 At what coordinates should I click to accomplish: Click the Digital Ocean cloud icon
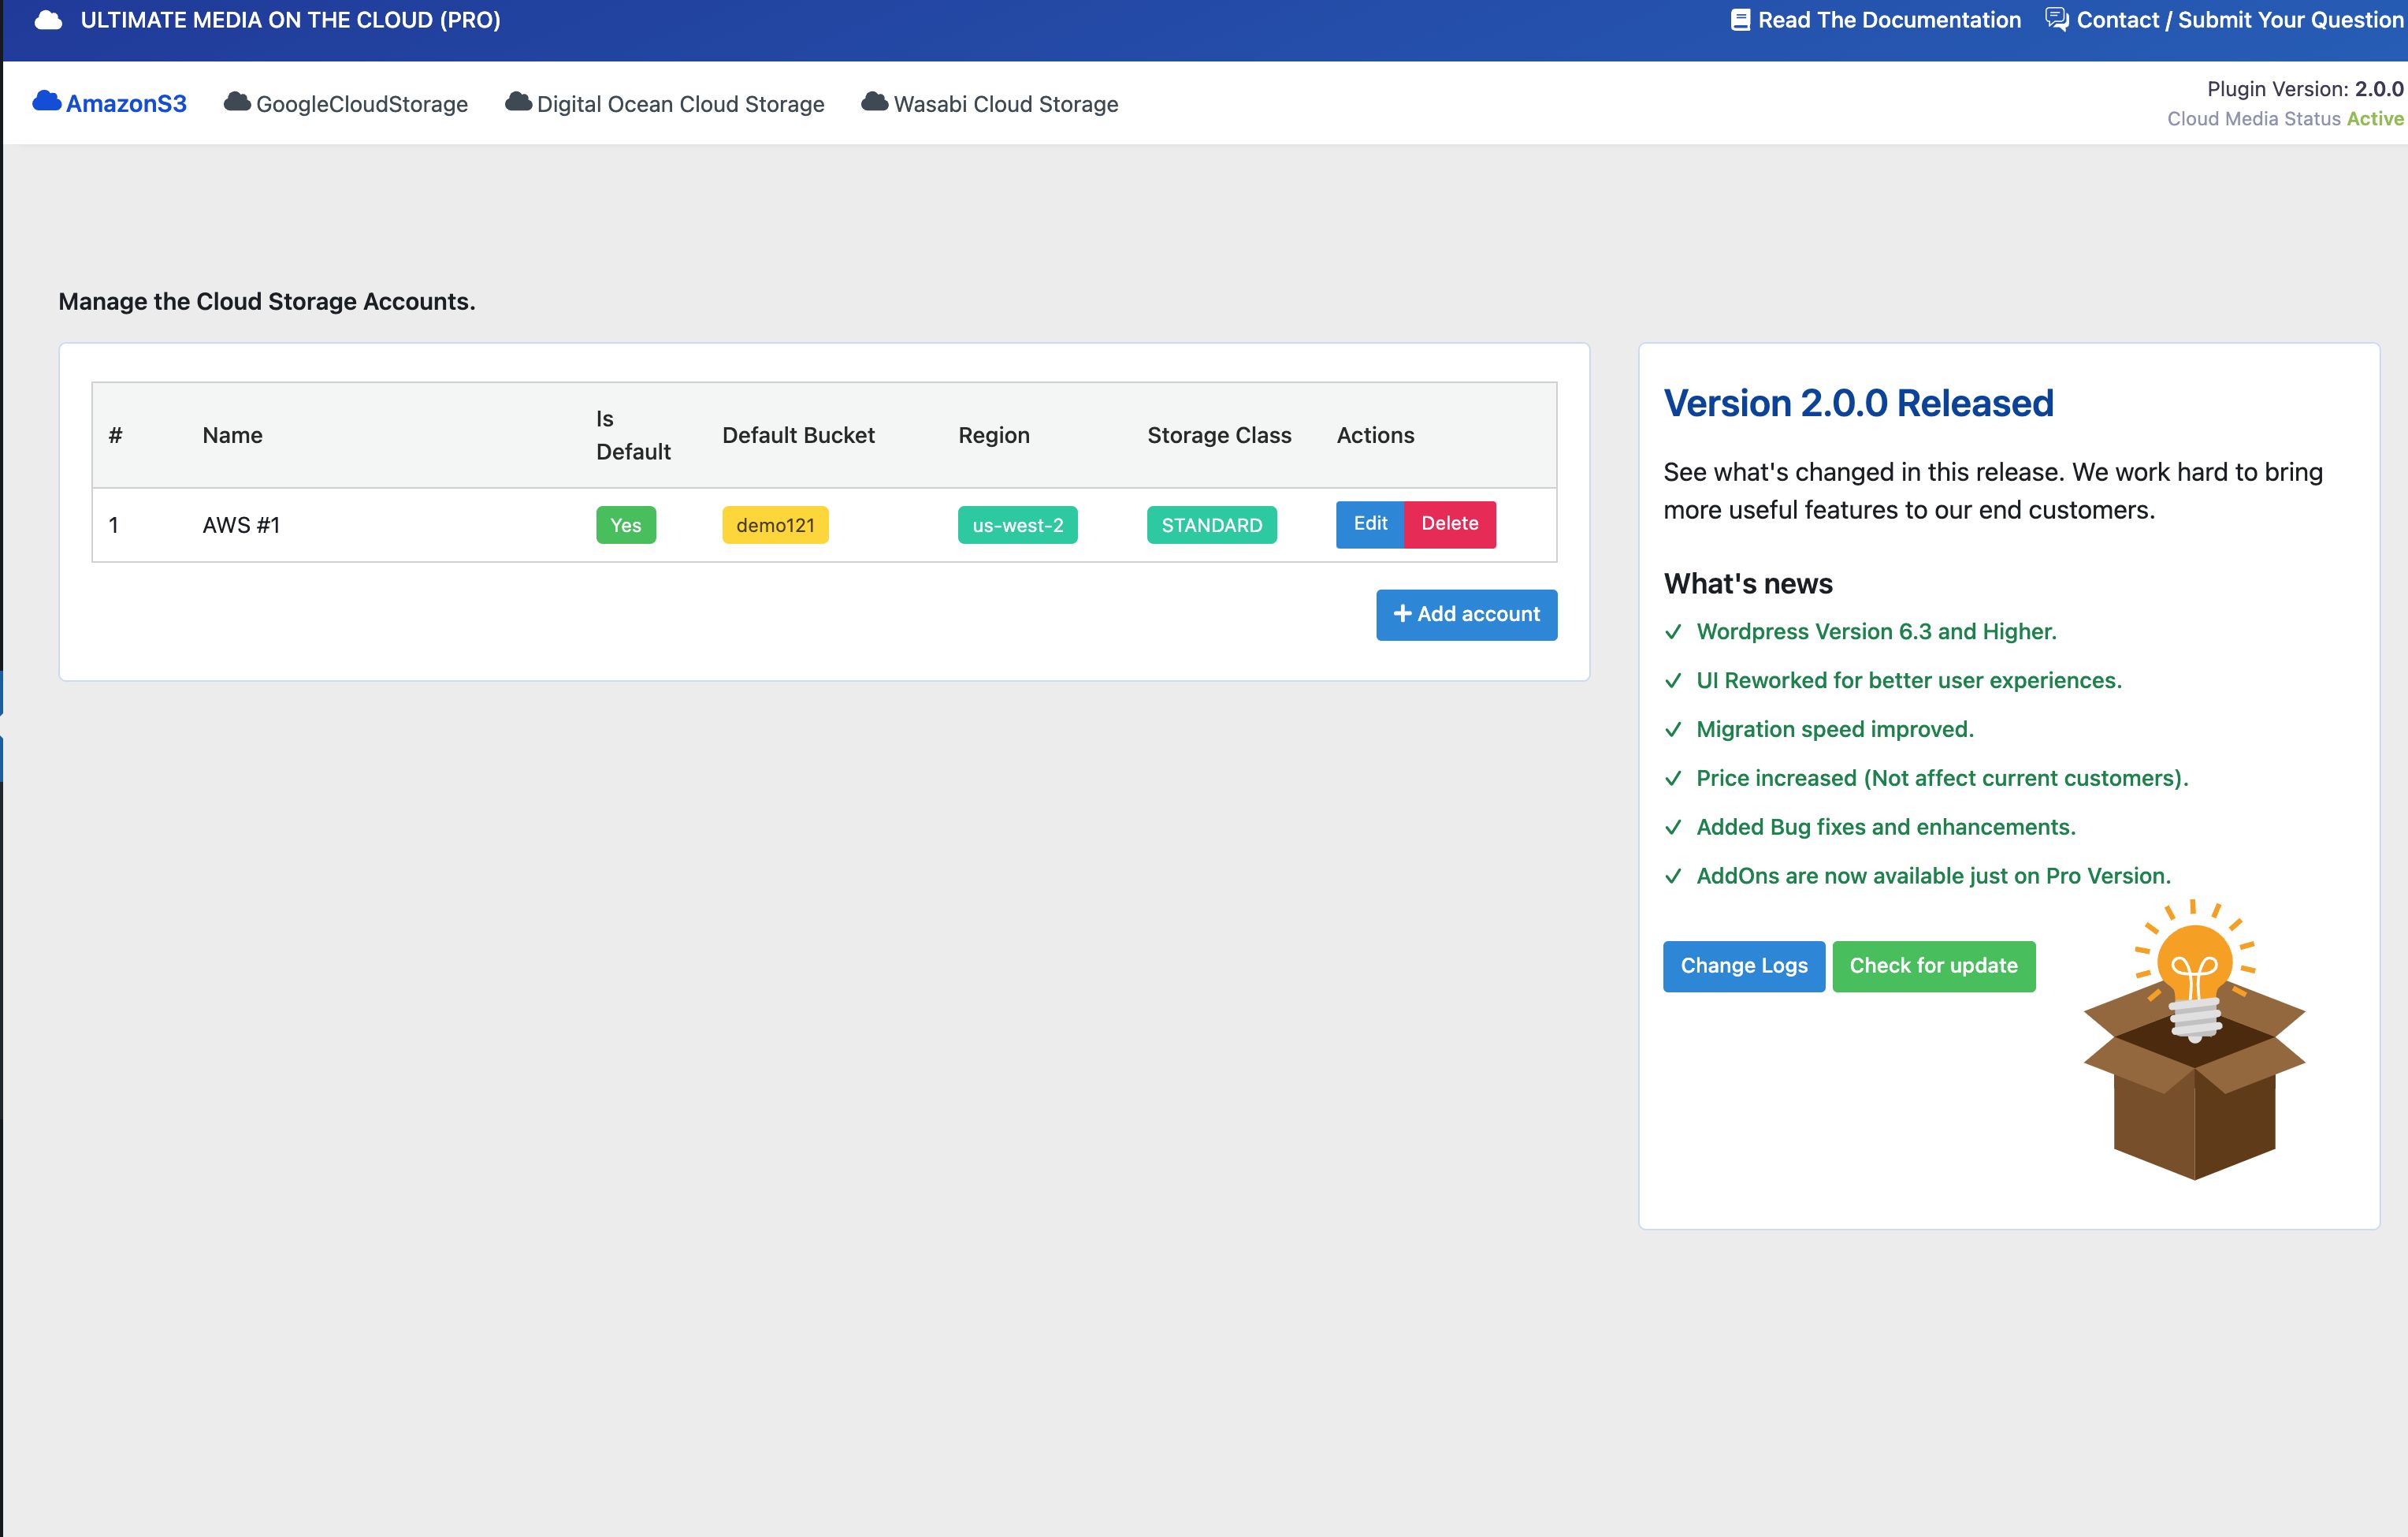(x=518, y=101)
